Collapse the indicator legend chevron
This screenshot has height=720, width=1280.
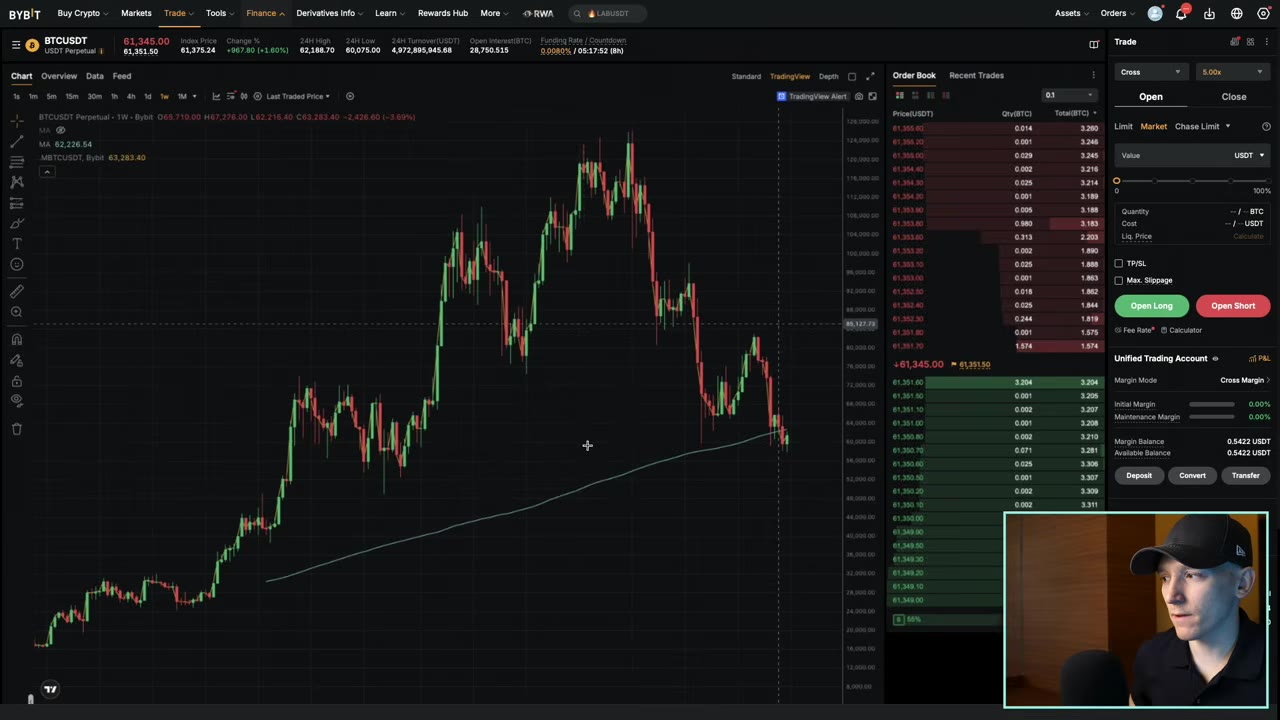[46, 172]
